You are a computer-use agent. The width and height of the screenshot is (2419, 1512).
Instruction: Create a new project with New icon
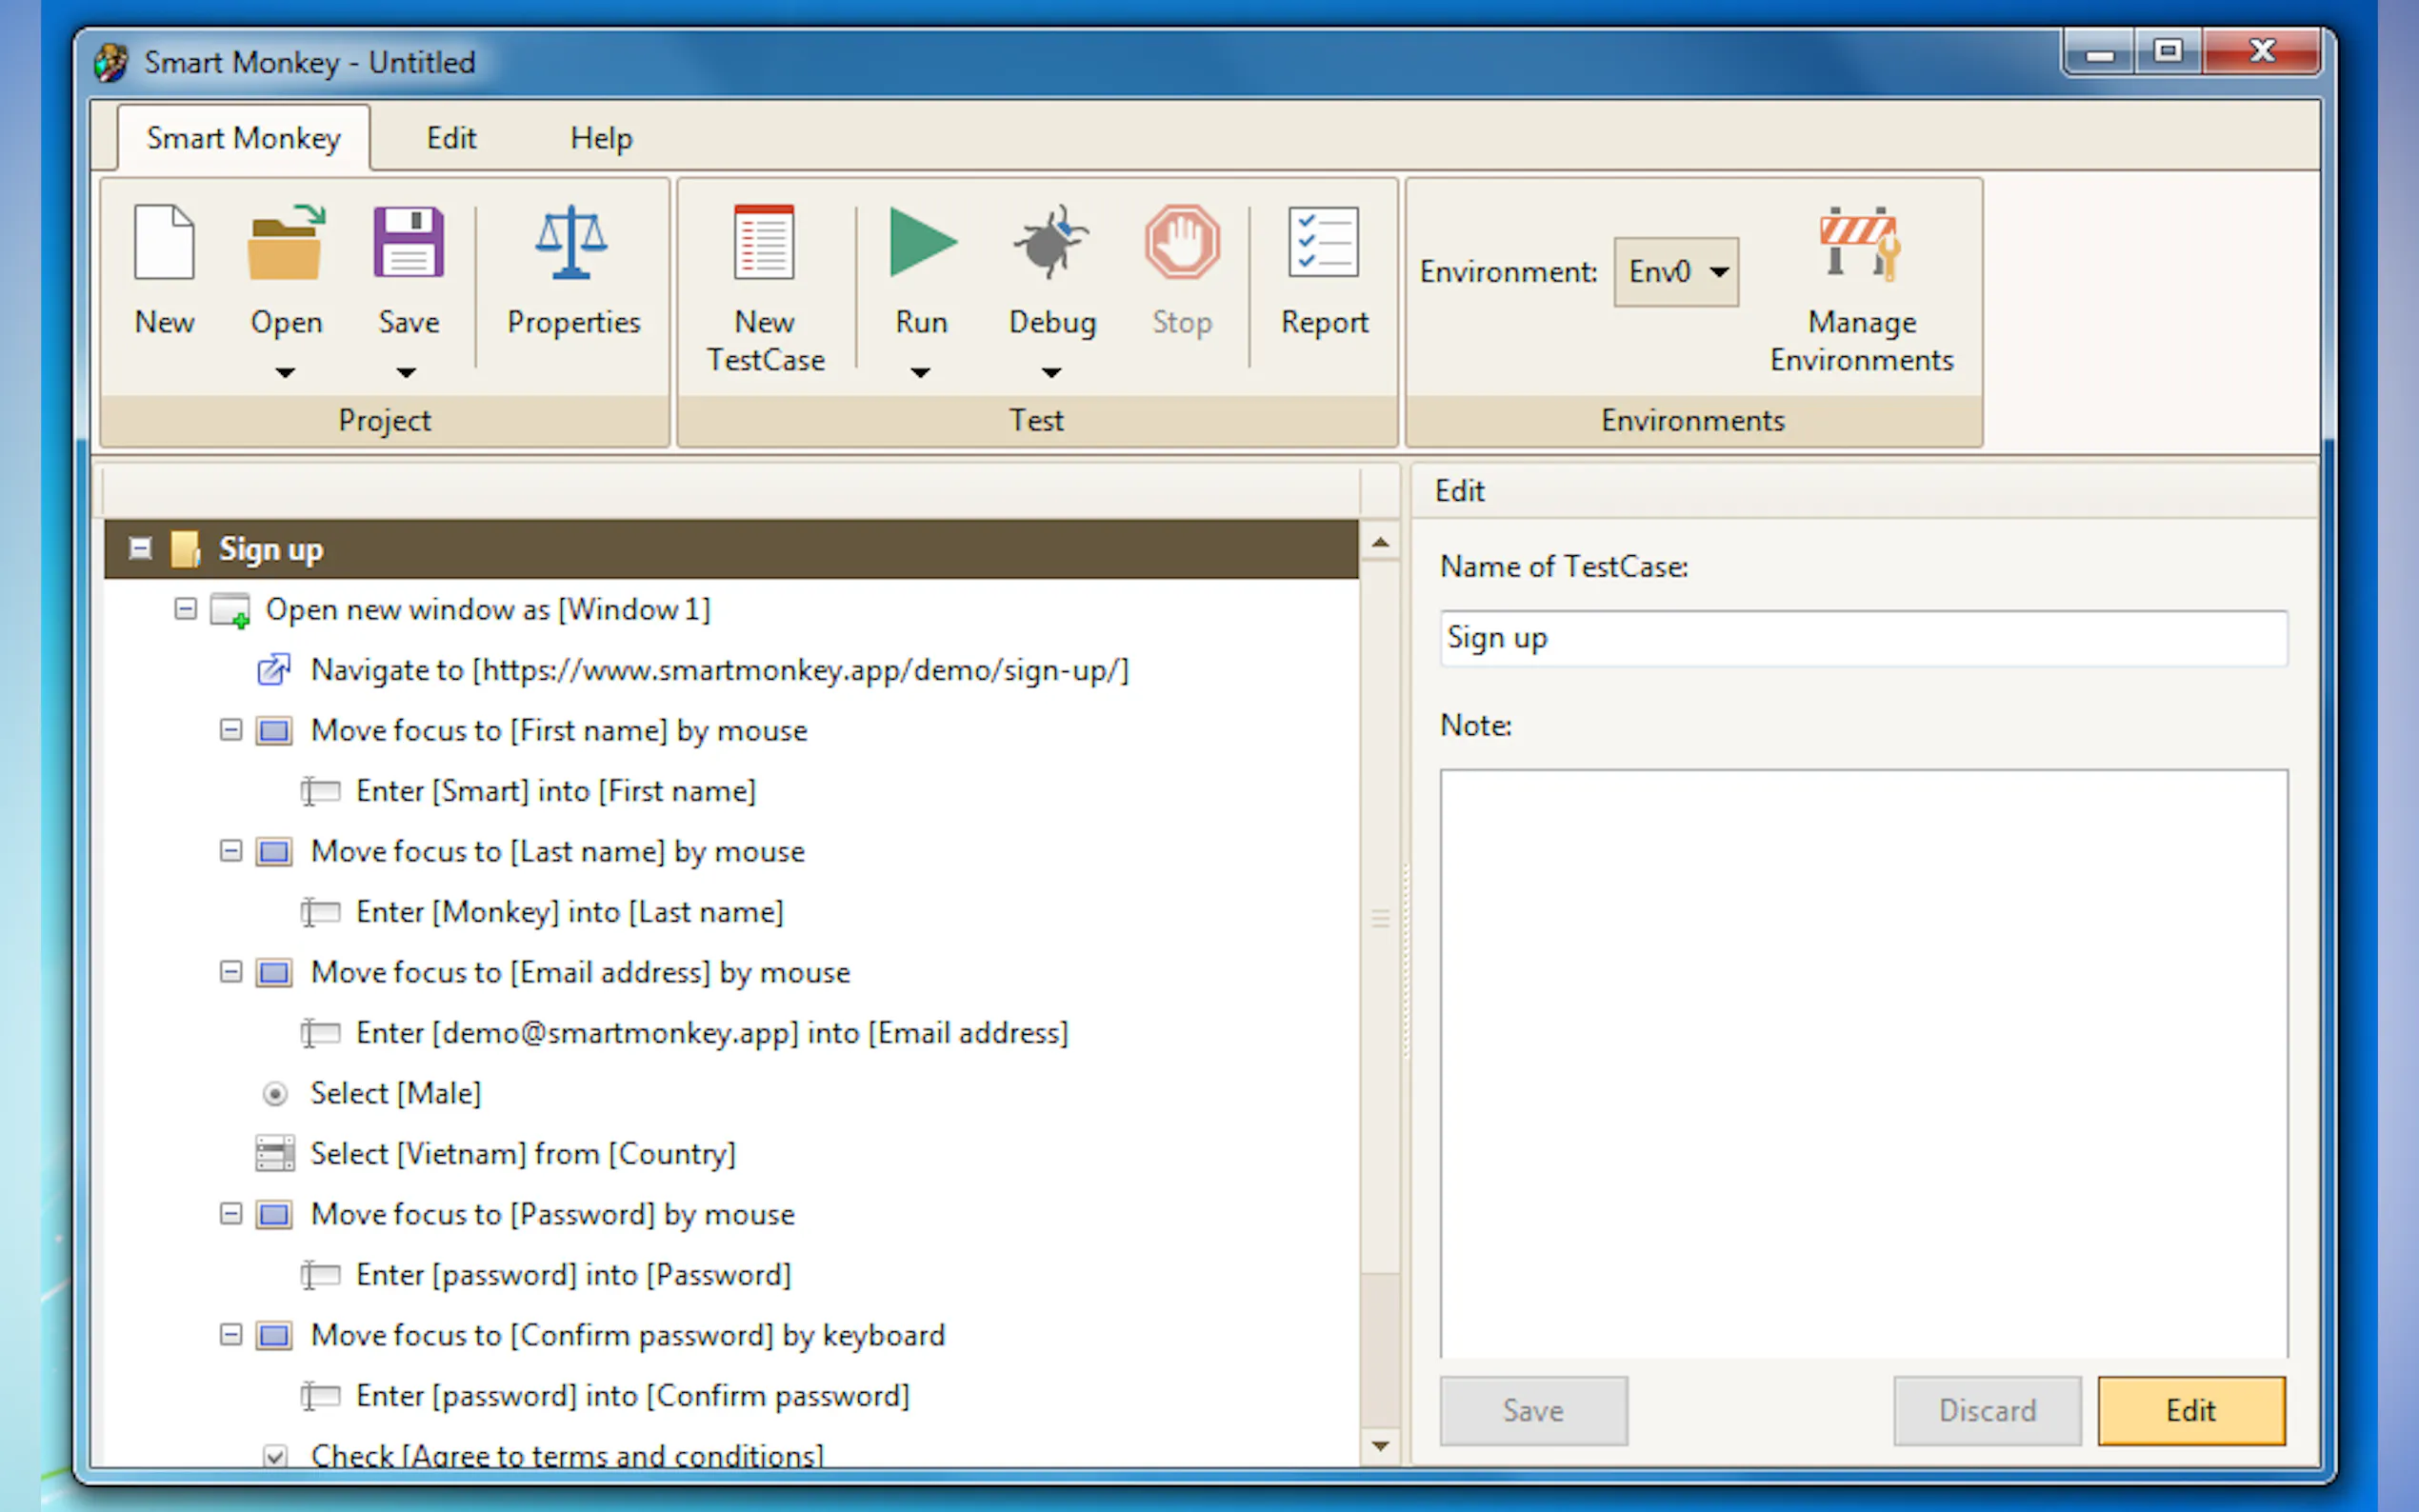(164, 242)
